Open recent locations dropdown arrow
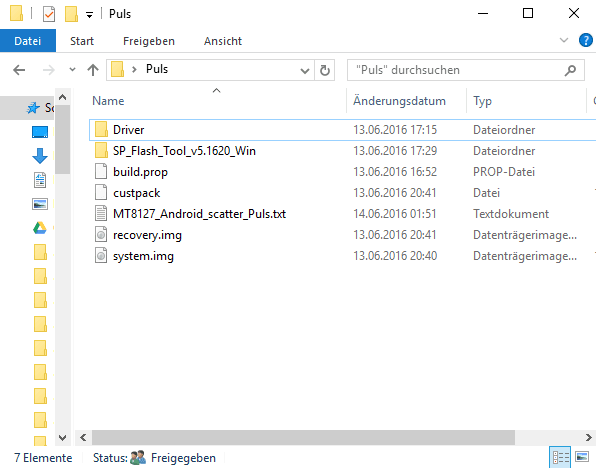 point(72,70)
